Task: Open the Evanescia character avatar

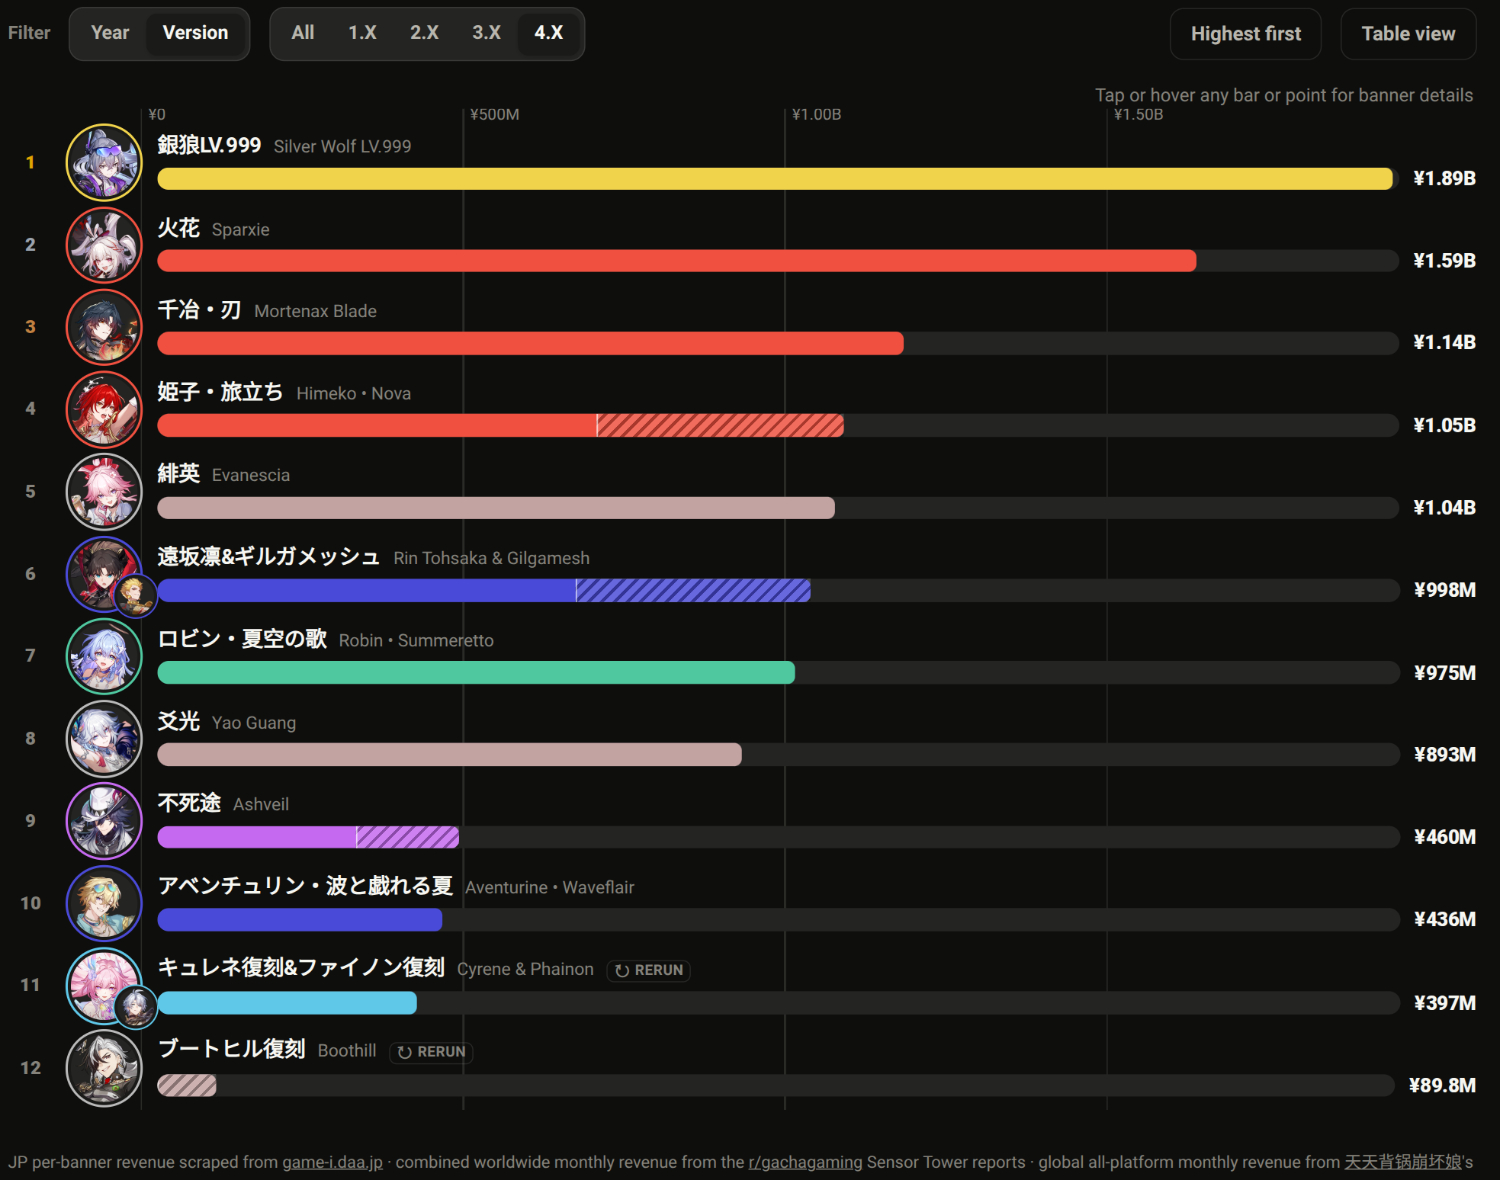Action: pos(104,492)
